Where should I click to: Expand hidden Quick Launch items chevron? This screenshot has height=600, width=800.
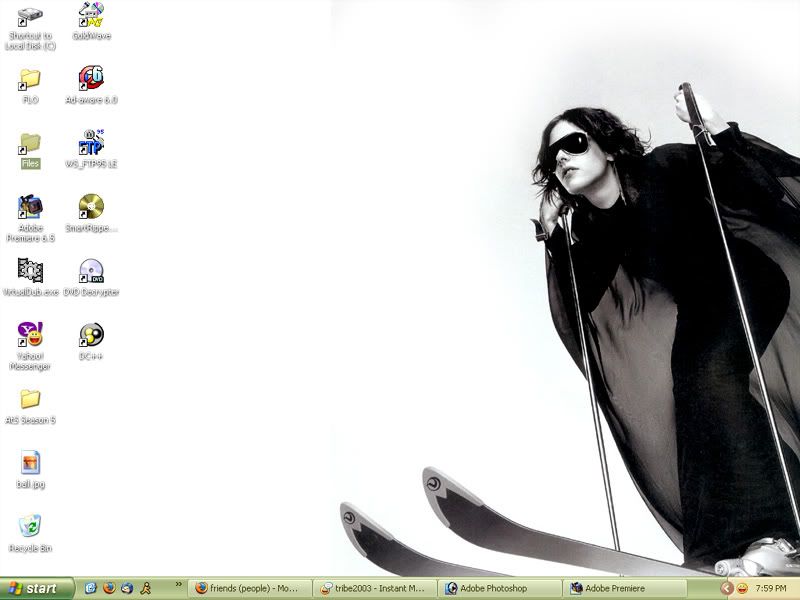pyautogui.click(x=179, y=585)
